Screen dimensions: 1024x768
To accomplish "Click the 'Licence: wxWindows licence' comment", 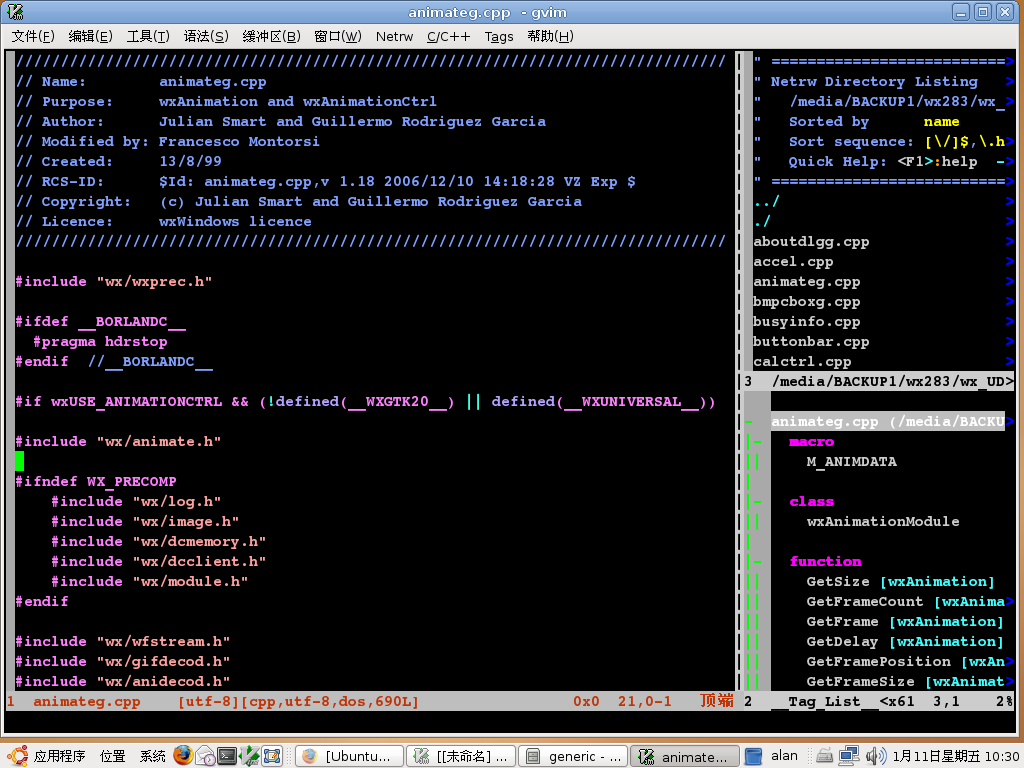I will (163, 221).
